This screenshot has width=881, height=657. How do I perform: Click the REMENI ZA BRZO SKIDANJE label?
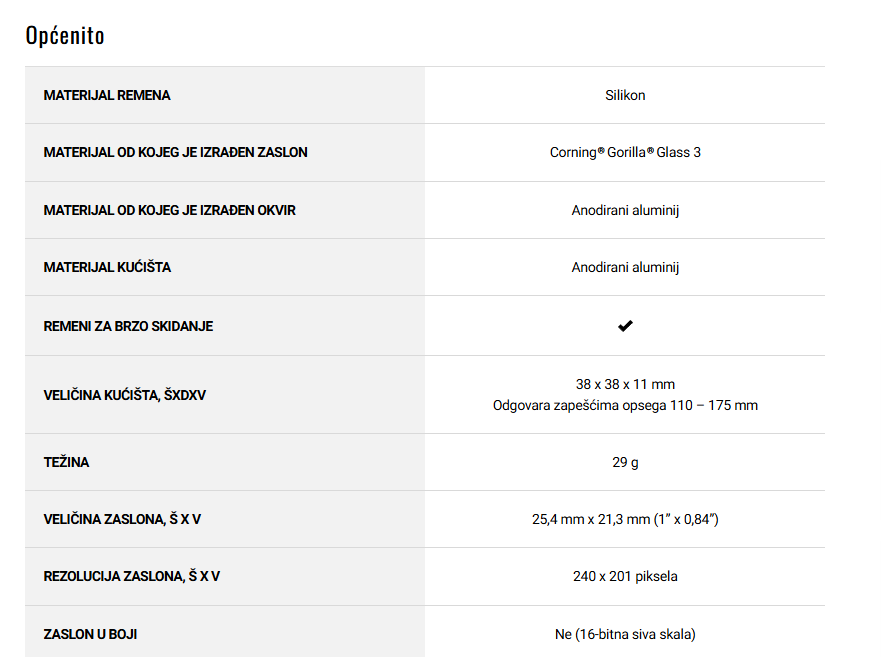(x=128, y=326)
